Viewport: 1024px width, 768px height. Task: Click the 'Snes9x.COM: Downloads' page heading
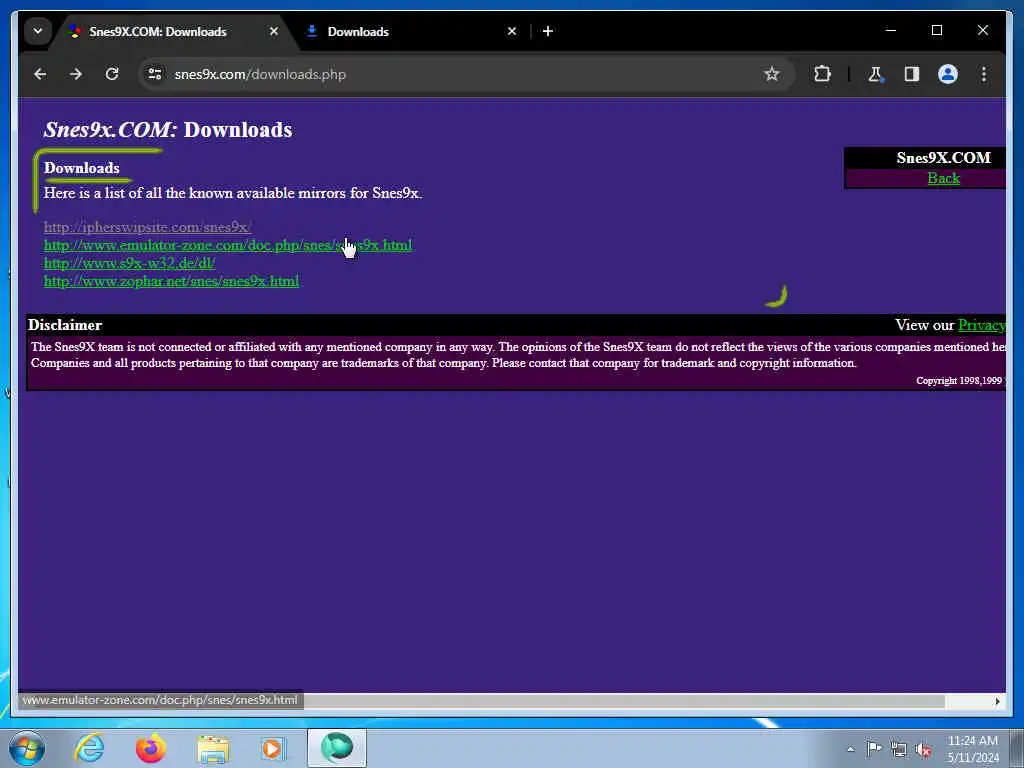(168, 129)
